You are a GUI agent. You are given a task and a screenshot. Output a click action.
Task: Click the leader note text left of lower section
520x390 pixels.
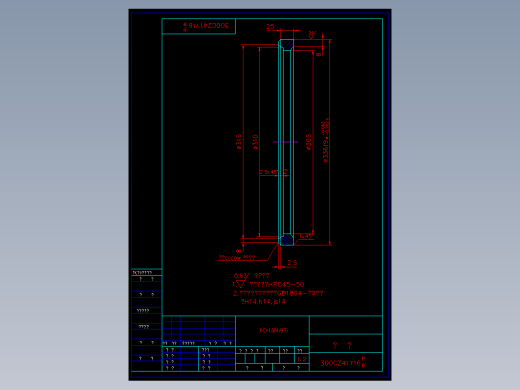[x=237, y=257]
